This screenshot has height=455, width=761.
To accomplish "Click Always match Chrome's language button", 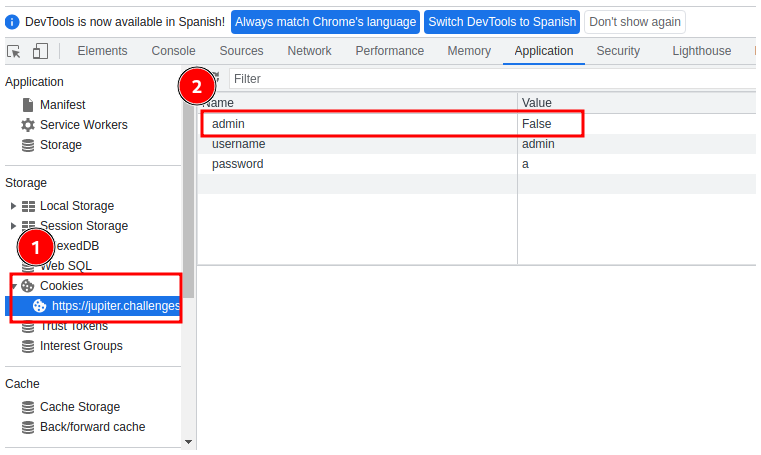I will (x=325, y=22).
